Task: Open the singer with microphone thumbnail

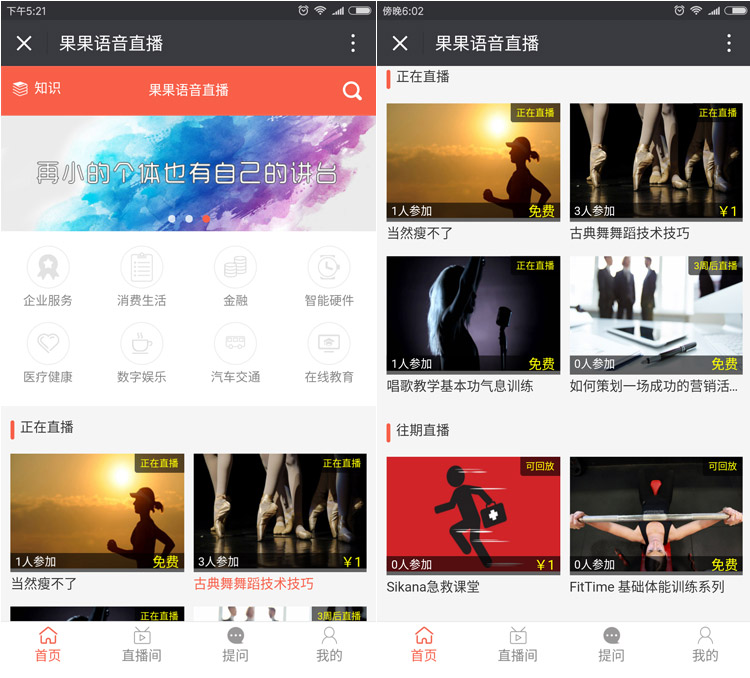Action: pos(473,315)
